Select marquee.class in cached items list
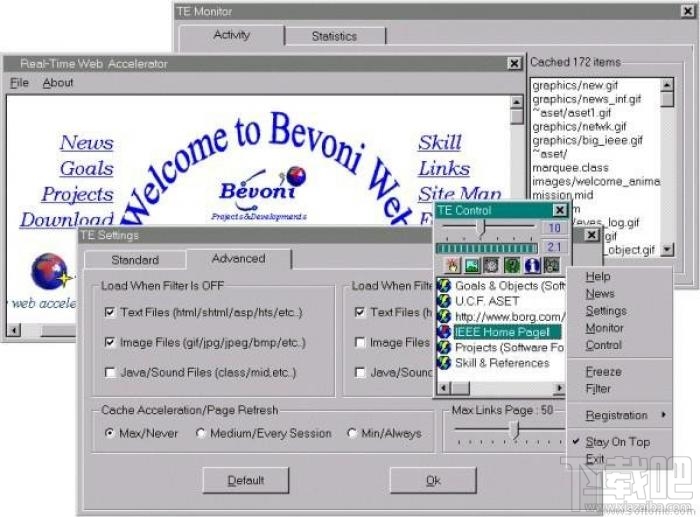700x517 pixels. click(570, 168)
